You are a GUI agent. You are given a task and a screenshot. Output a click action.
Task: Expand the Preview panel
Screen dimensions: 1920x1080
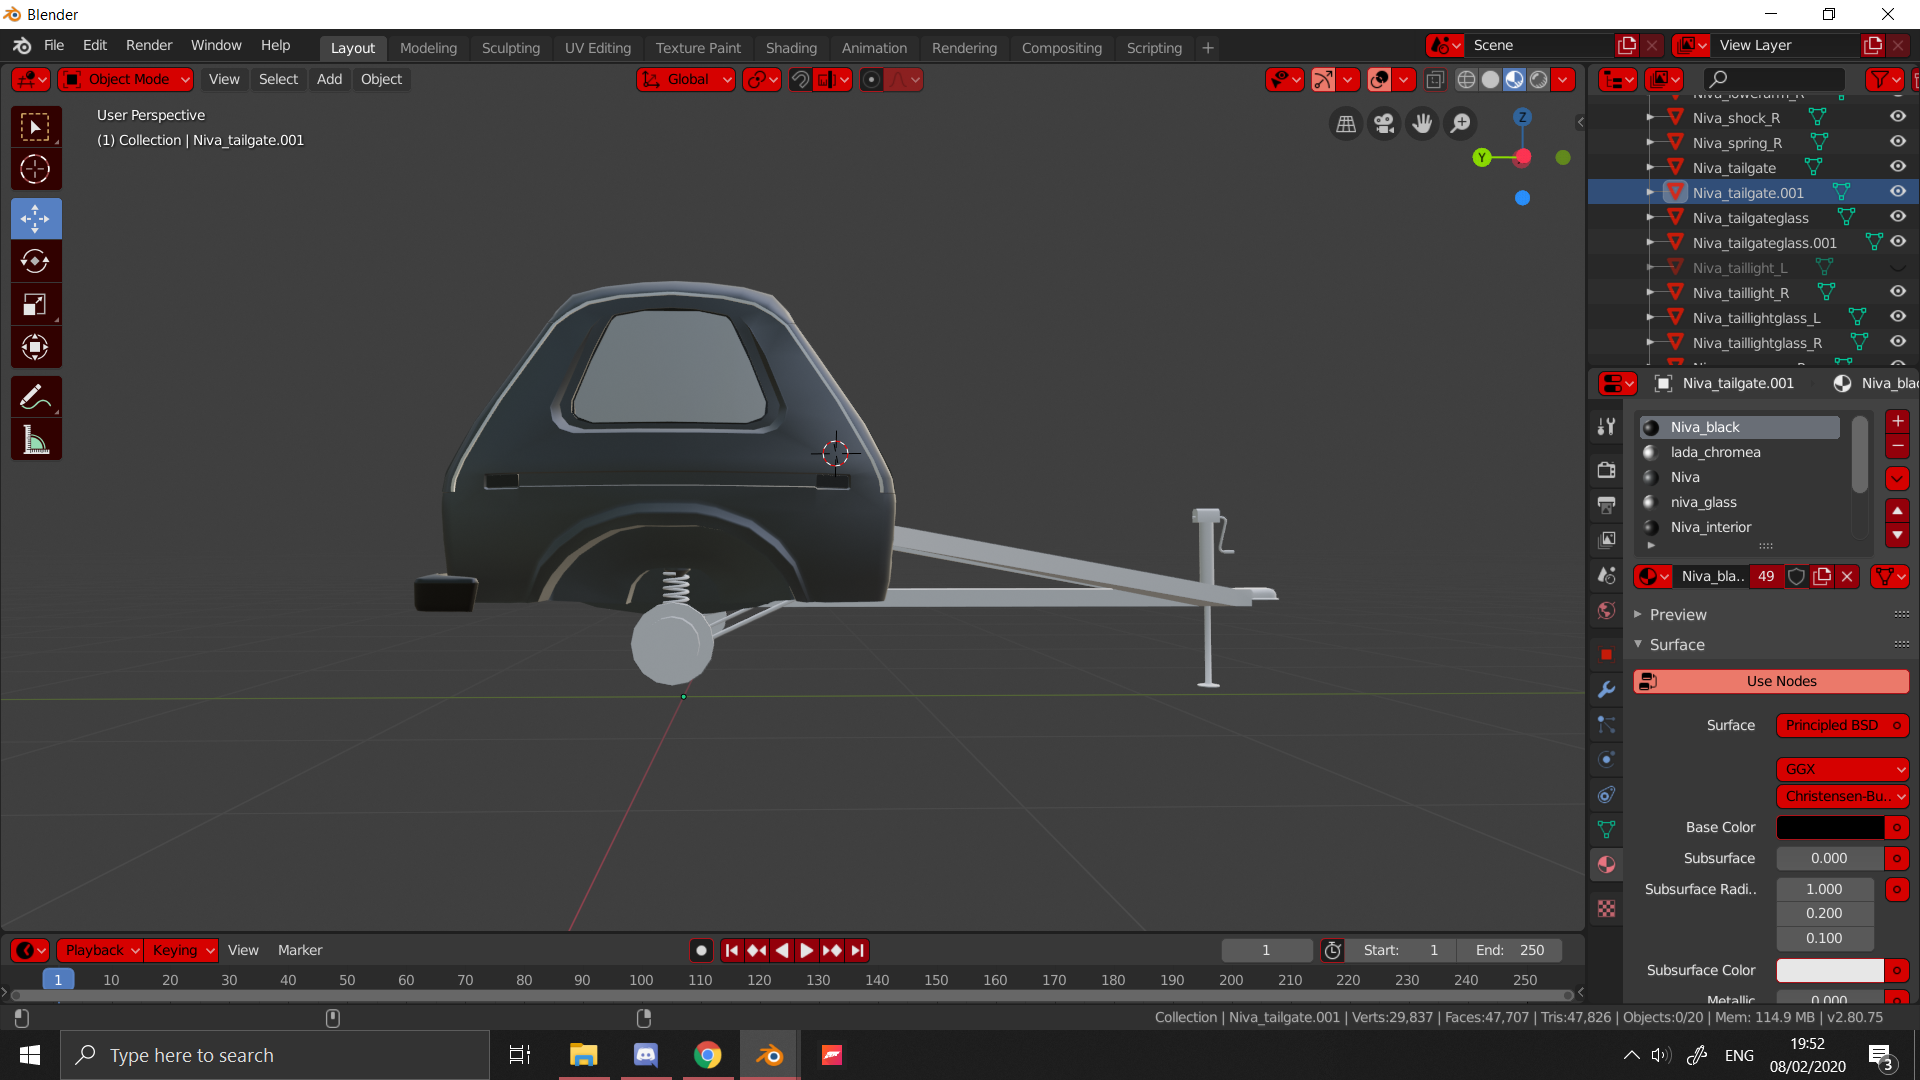1677,614
